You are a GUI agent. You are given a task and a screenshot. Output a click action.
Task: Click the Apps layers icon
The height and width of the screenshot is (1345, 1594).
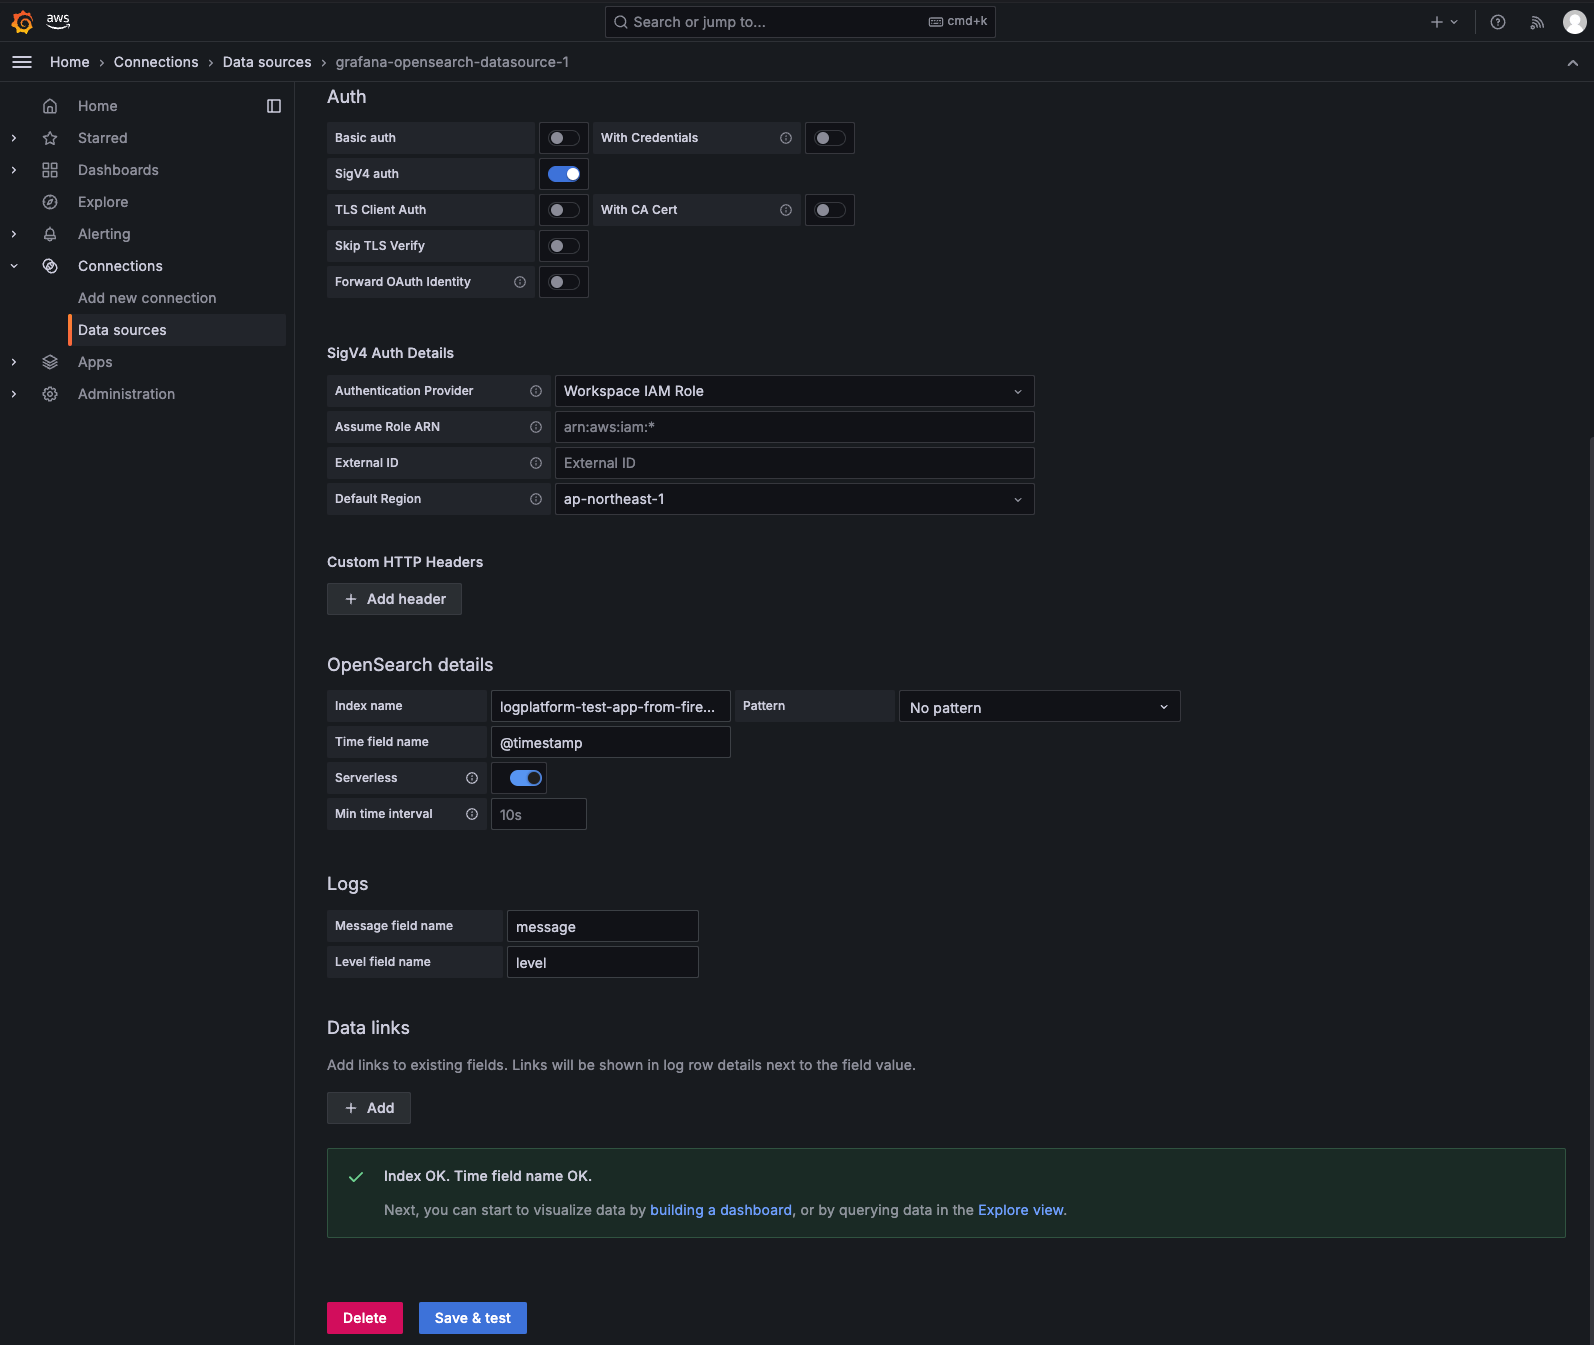(50, 362)
